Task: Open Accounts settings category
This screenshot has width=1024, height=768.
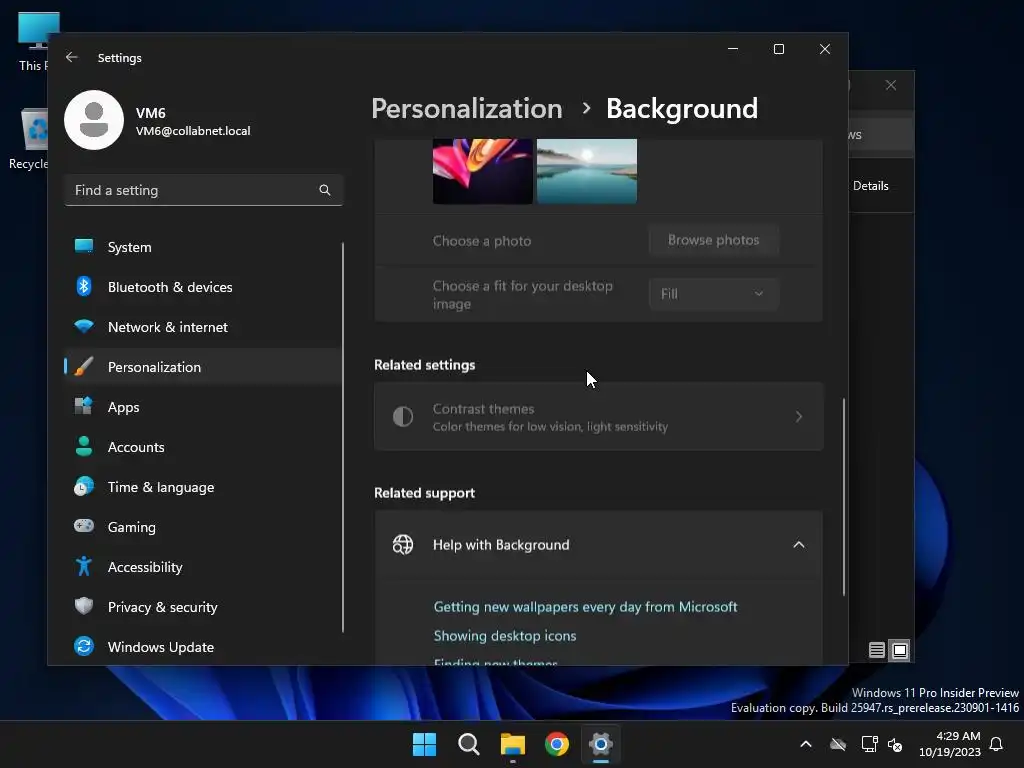Action: (x=203, y=447)
